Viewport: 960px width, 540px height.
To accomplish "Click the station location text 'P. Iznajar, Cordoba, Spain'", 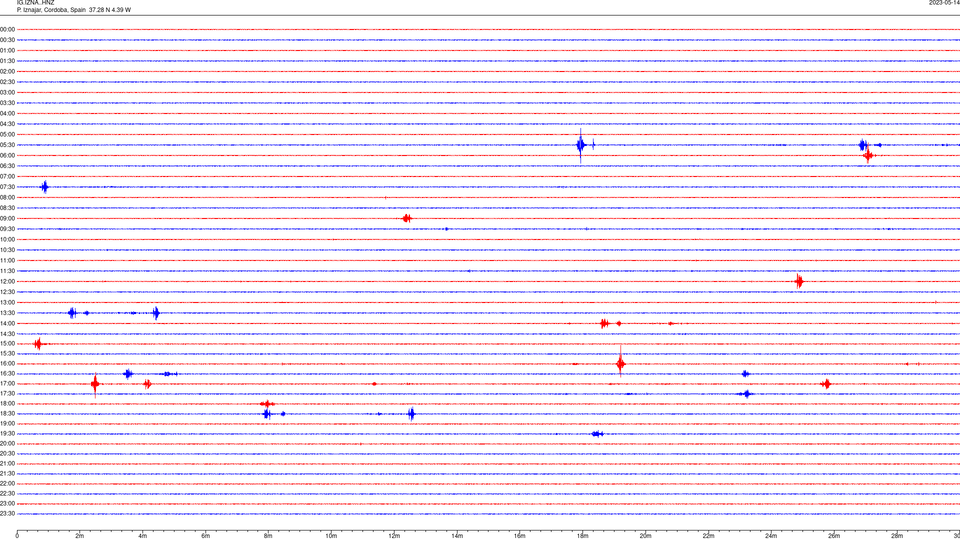I will tap(51, 10).
